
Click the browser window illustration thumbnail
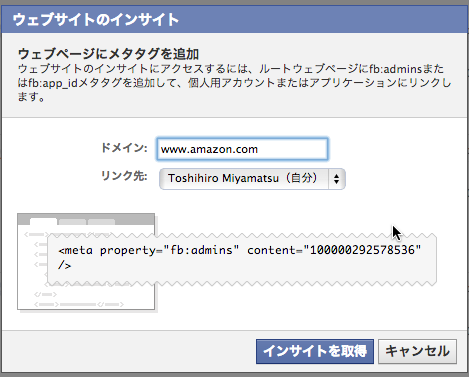86,262
